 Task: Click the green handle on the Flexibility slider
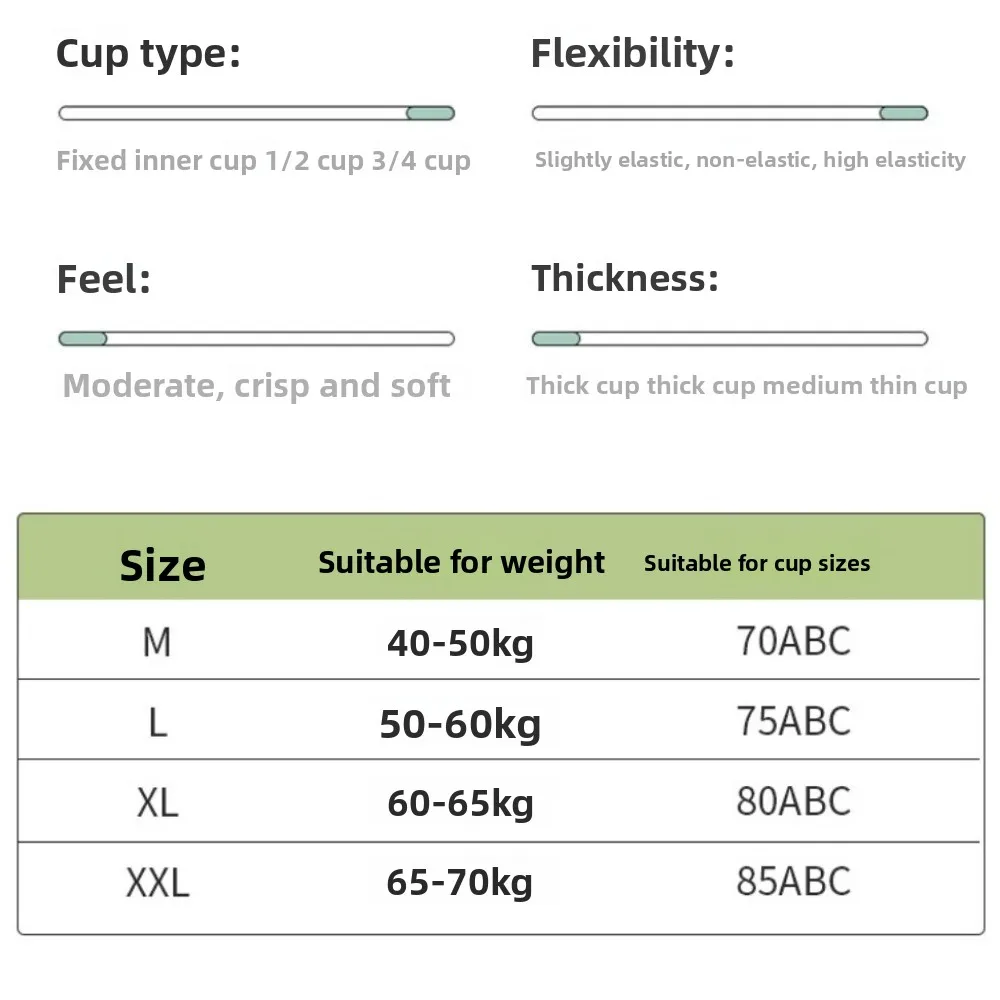[x=904, y=114]
